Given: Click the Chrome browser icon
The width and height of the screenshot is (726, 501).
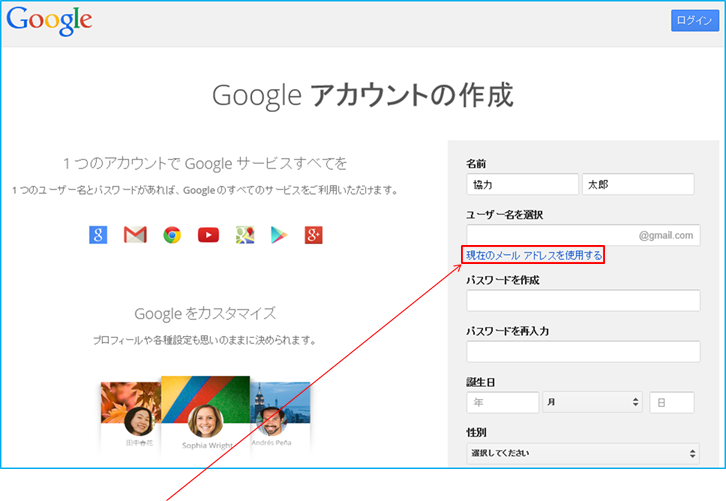Looking at the screenshot, I should (172, 235).
